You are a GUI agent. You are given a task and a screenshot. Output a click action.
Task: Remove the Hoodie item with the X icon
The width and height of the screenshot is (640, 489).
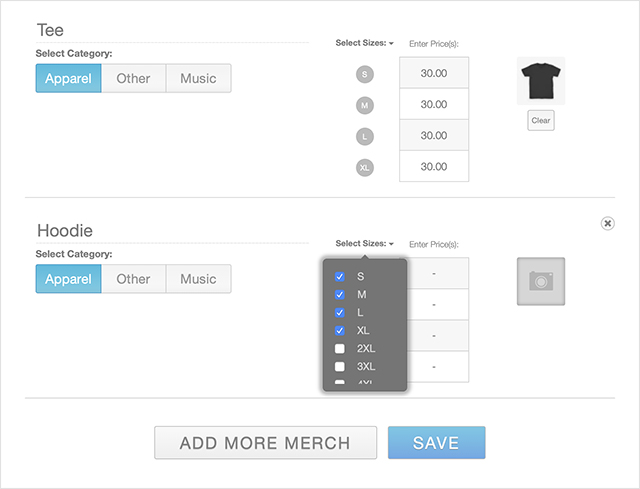[608, 224]
